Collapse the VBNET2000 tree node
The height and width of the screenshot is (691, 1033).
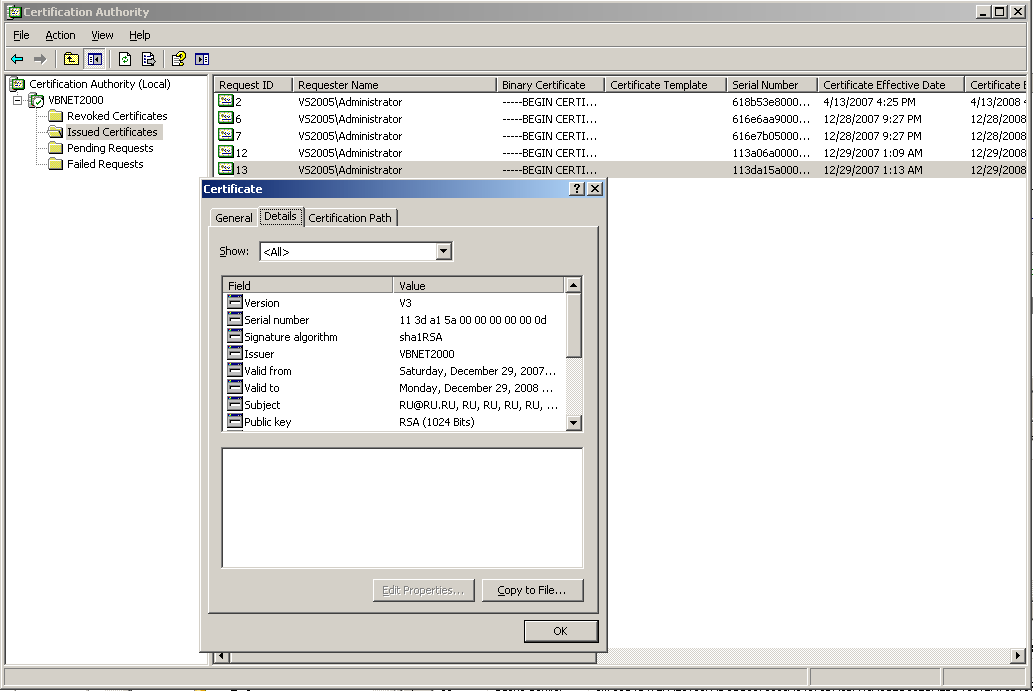click(18, 100)
